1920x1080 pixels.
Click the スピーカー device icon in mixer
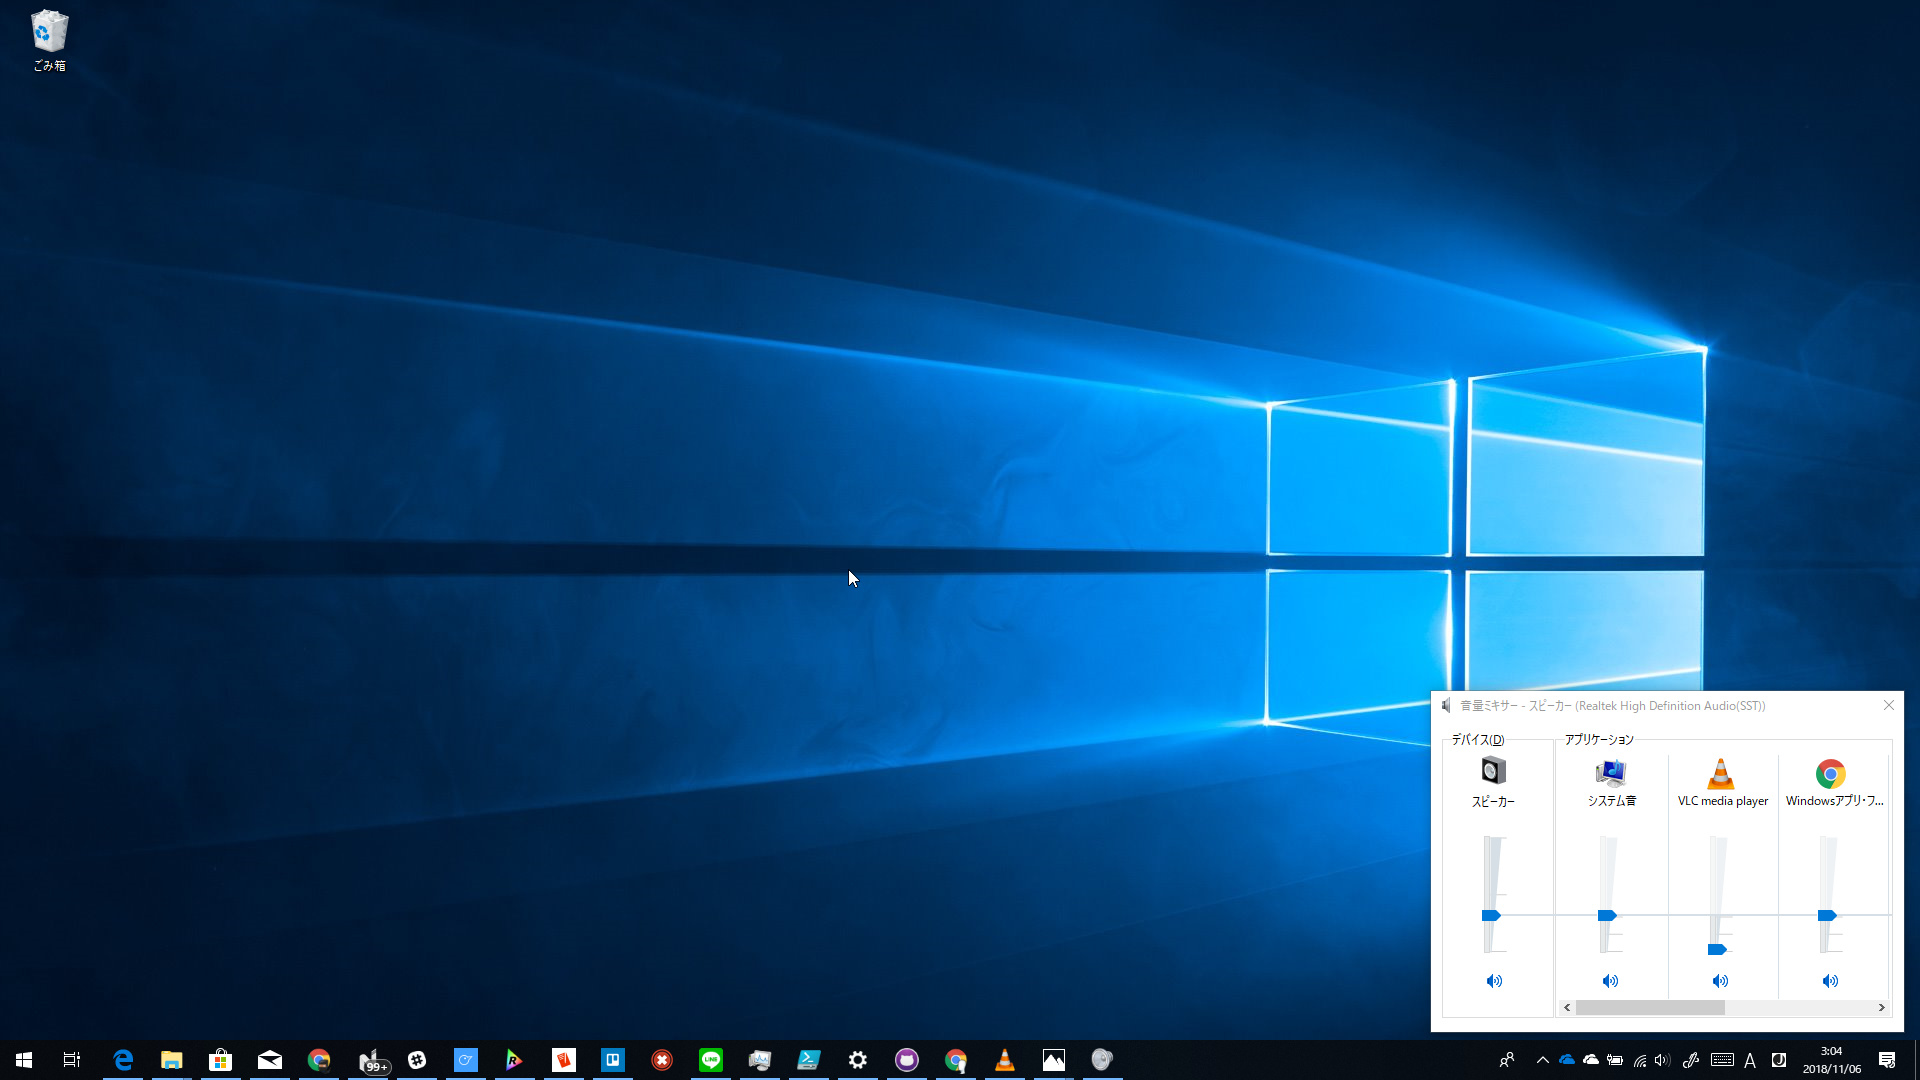point(1493,771)
